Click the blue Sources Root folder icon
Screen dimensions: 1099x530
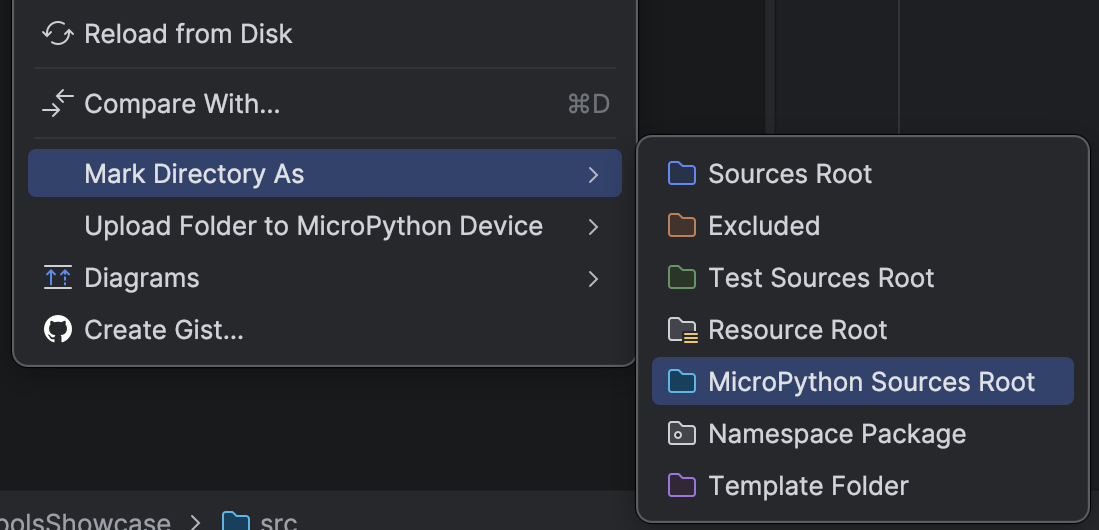tap(681, 174)
